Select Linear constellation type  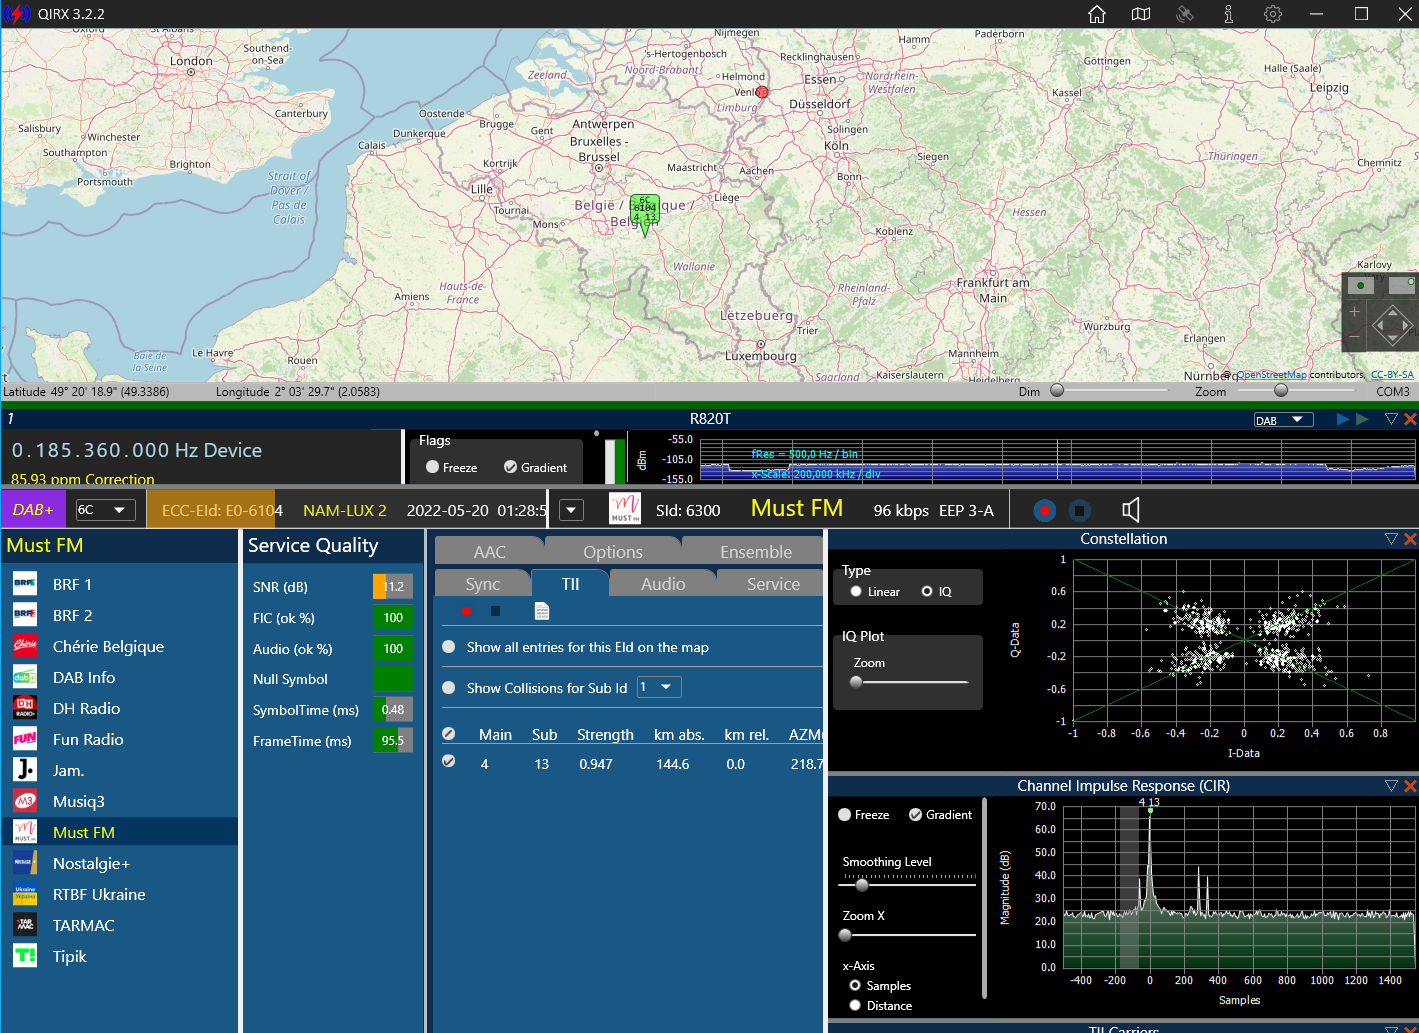pyautogui.click(x=875, y=592)
